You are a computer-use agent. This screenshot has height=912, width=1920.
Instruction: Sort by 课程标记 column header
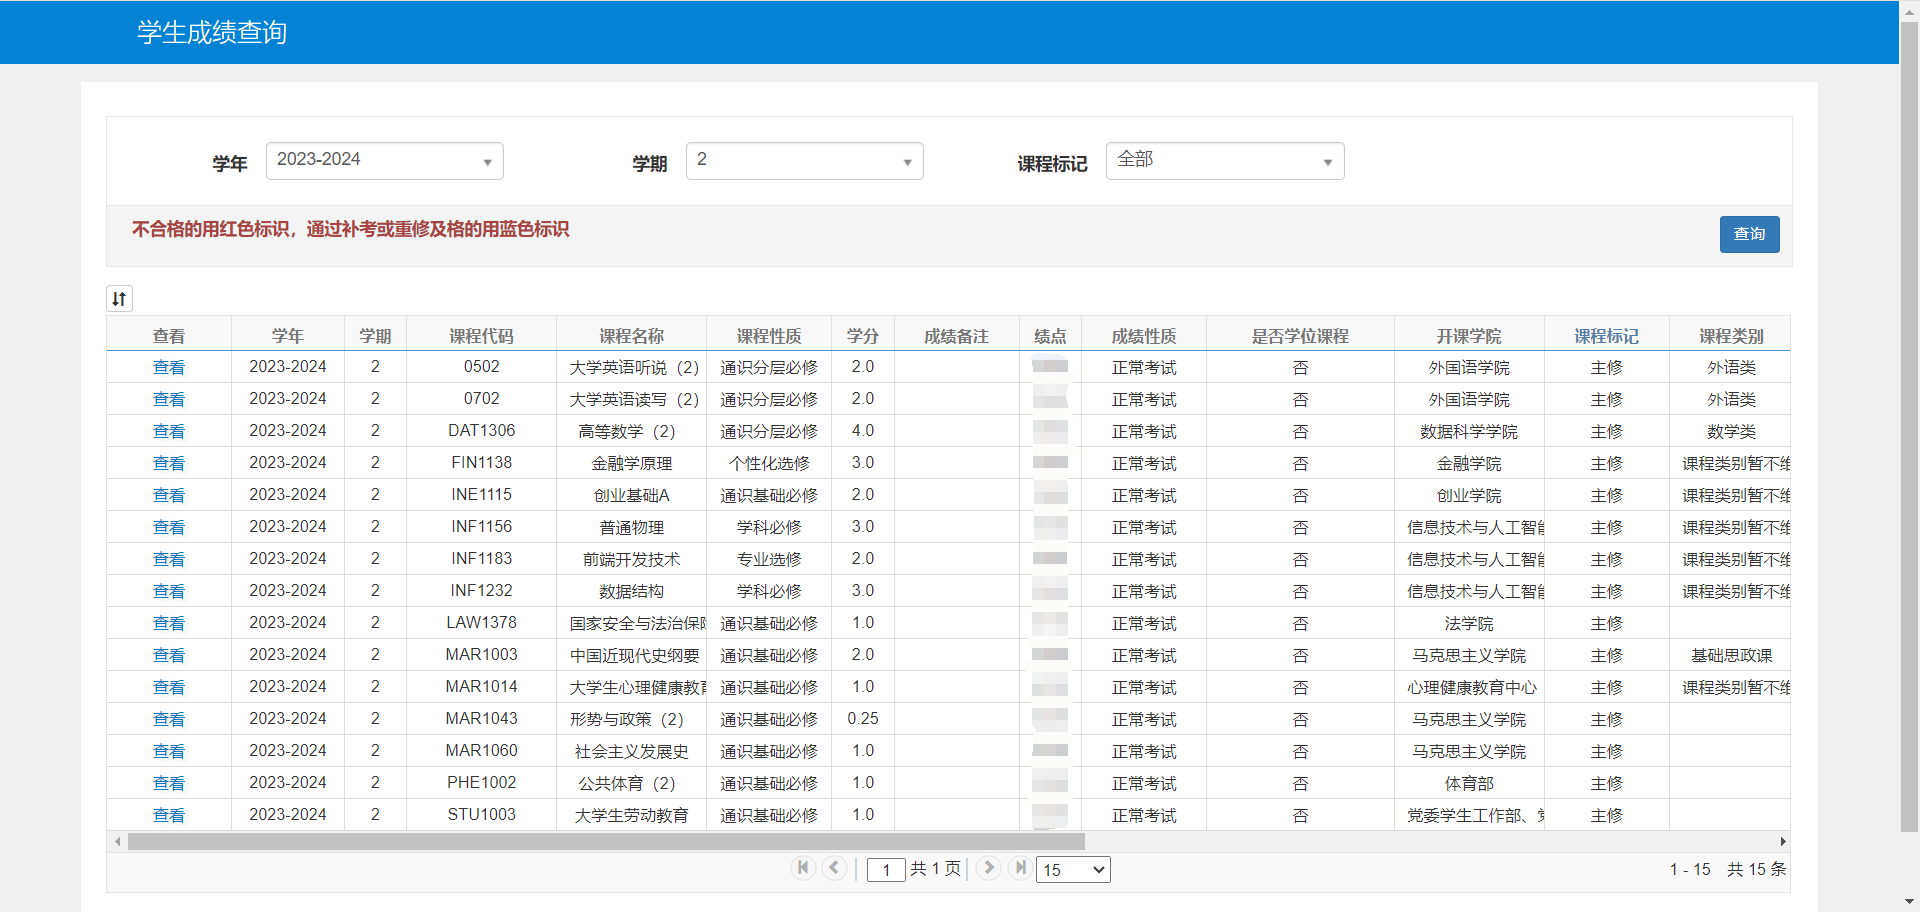(x=1607, y=336)
